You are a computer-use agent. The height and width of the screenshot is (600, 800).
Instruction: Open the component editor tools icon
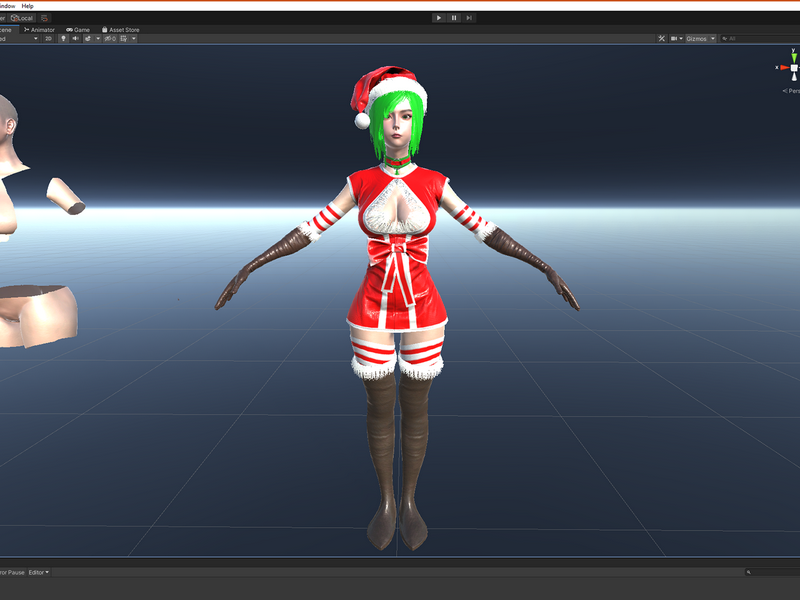(661, 39)
